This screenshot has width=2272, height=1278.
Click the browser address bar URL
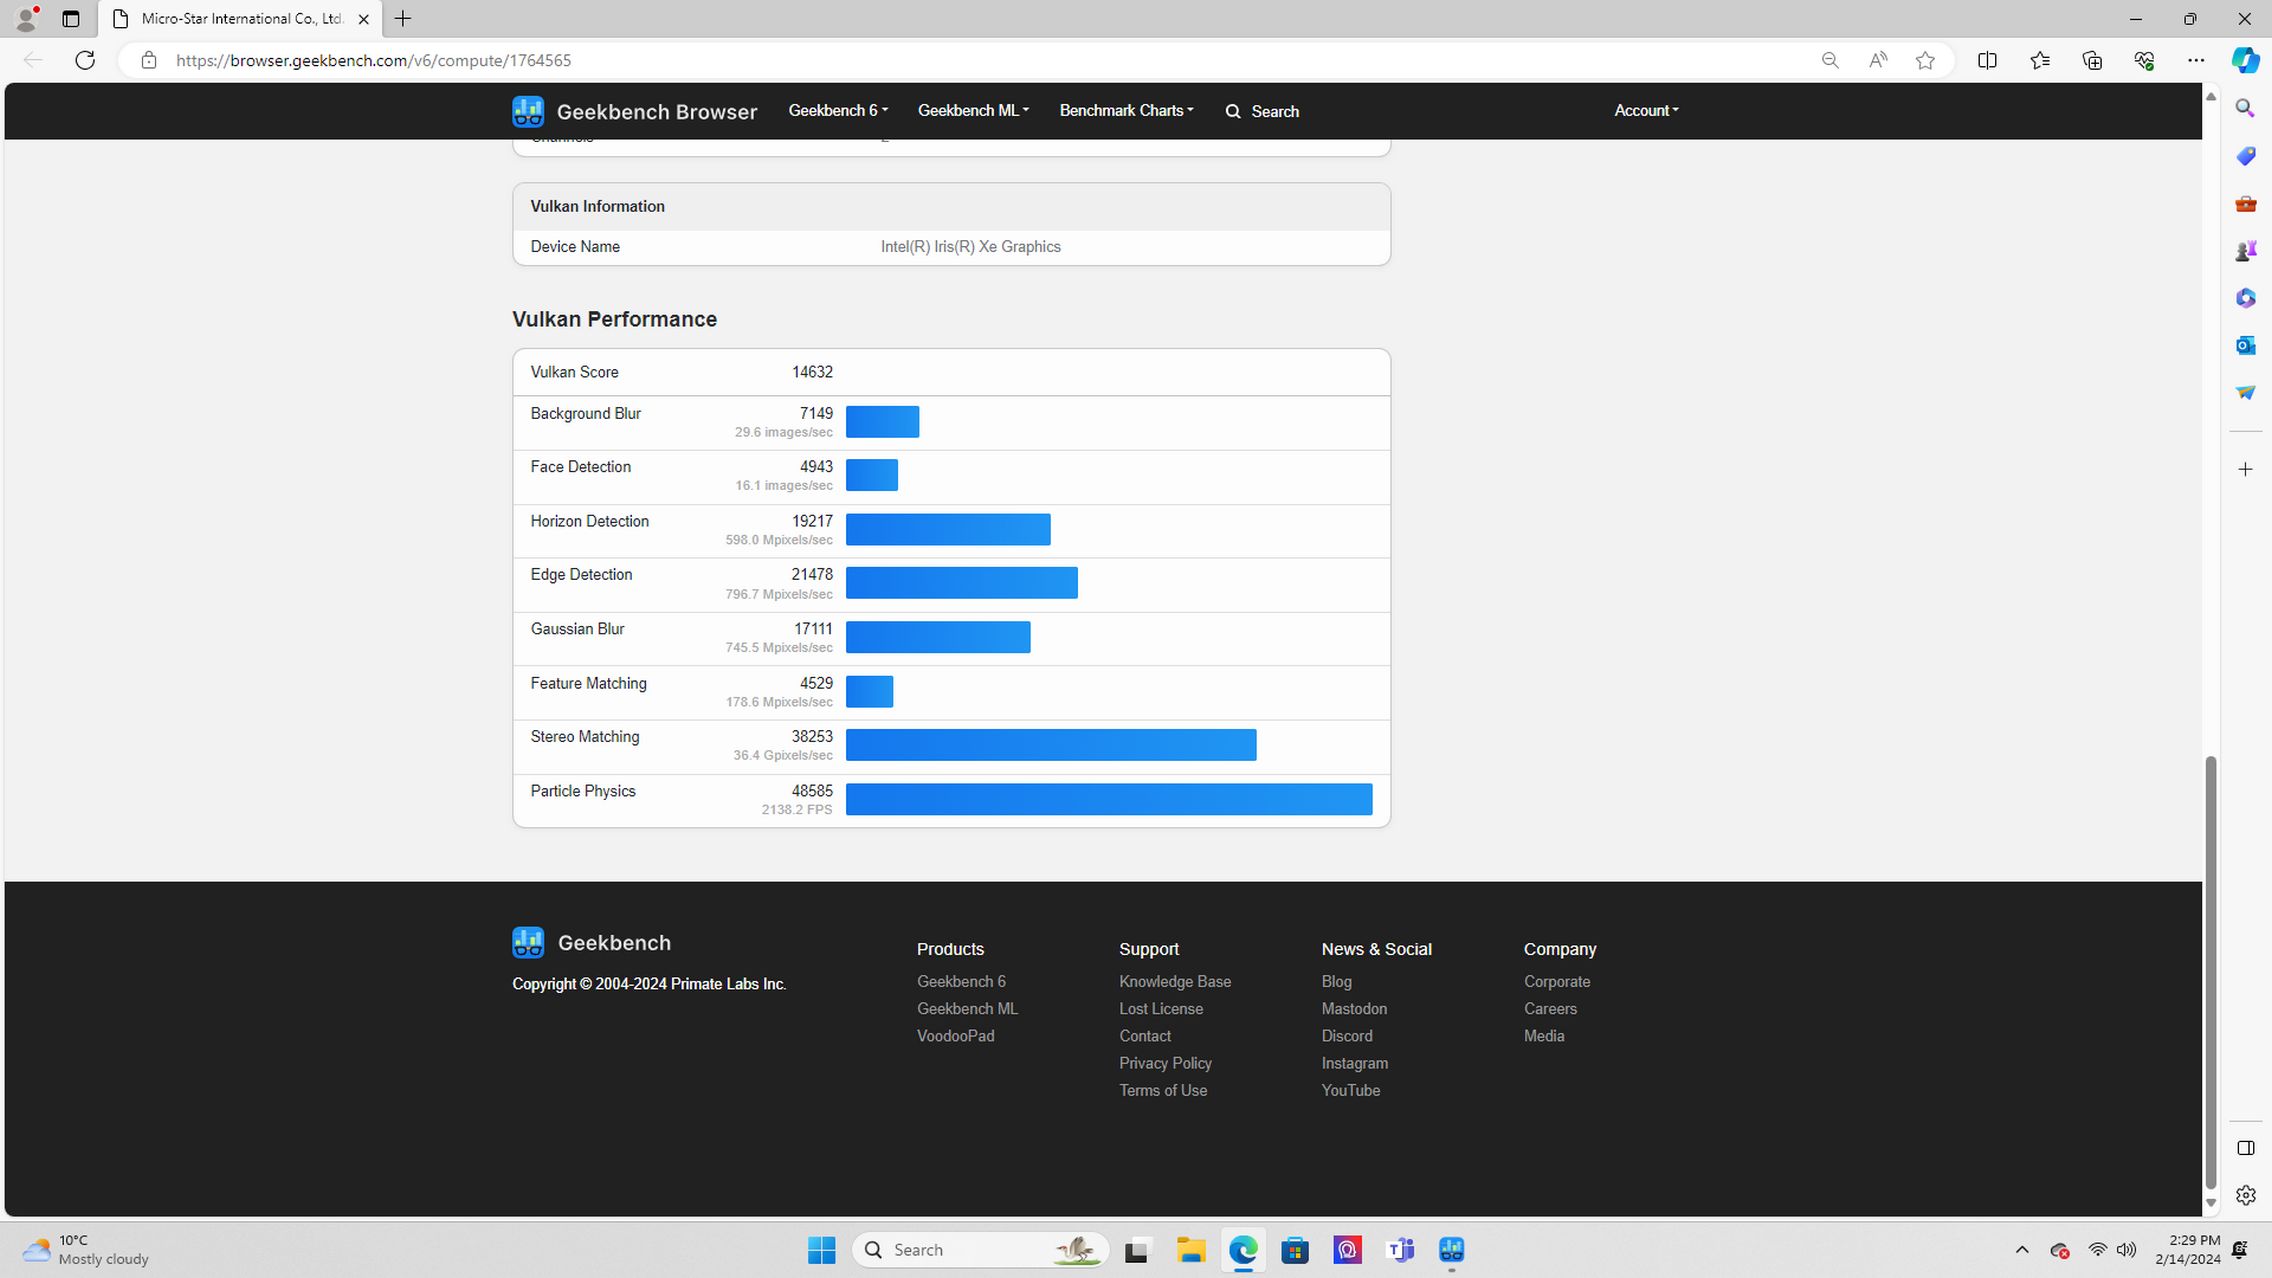tap(373, 60)
